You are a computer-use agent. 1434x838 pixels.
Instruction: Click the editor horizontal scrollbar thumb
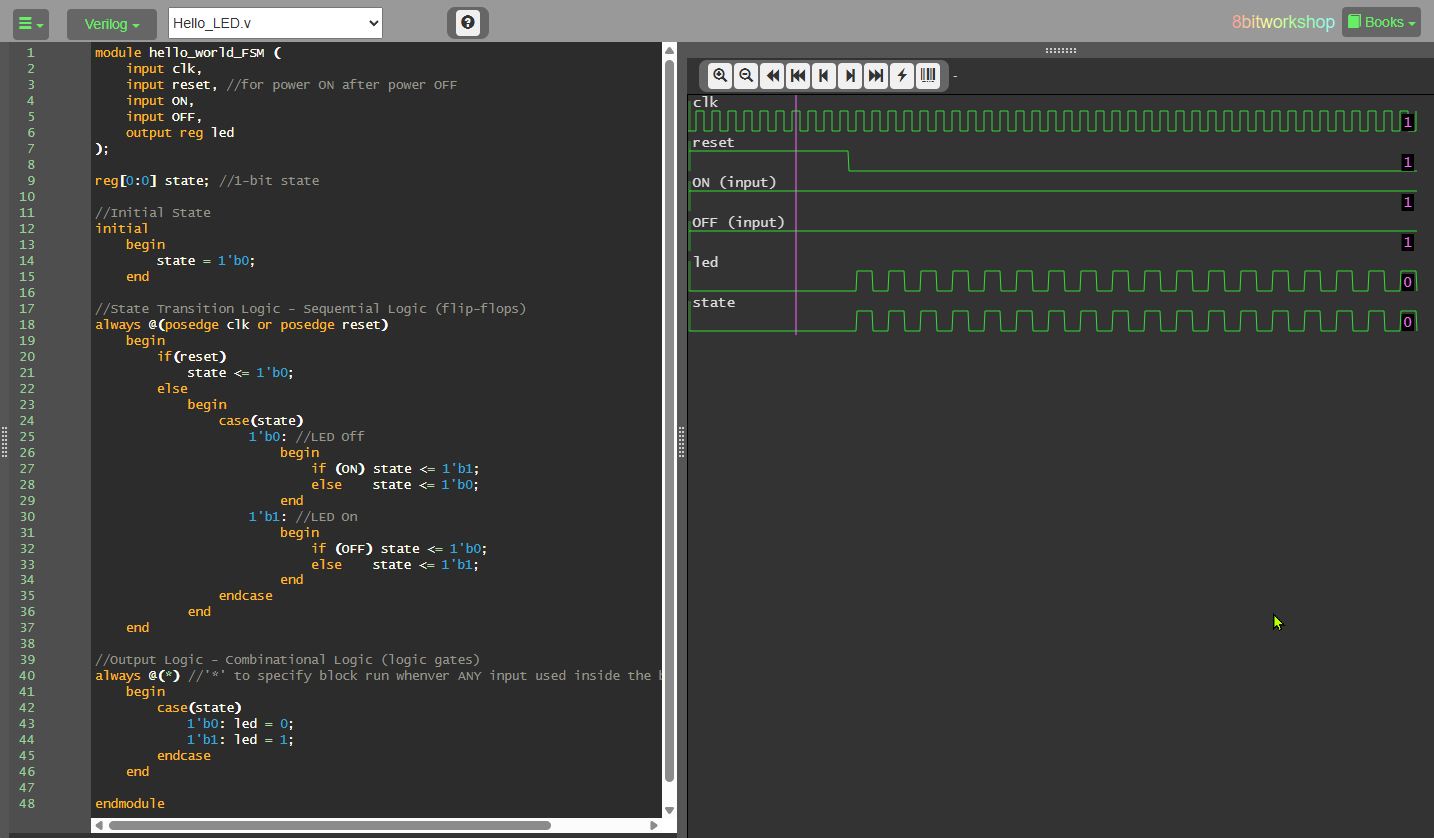(x=329, y=825)
